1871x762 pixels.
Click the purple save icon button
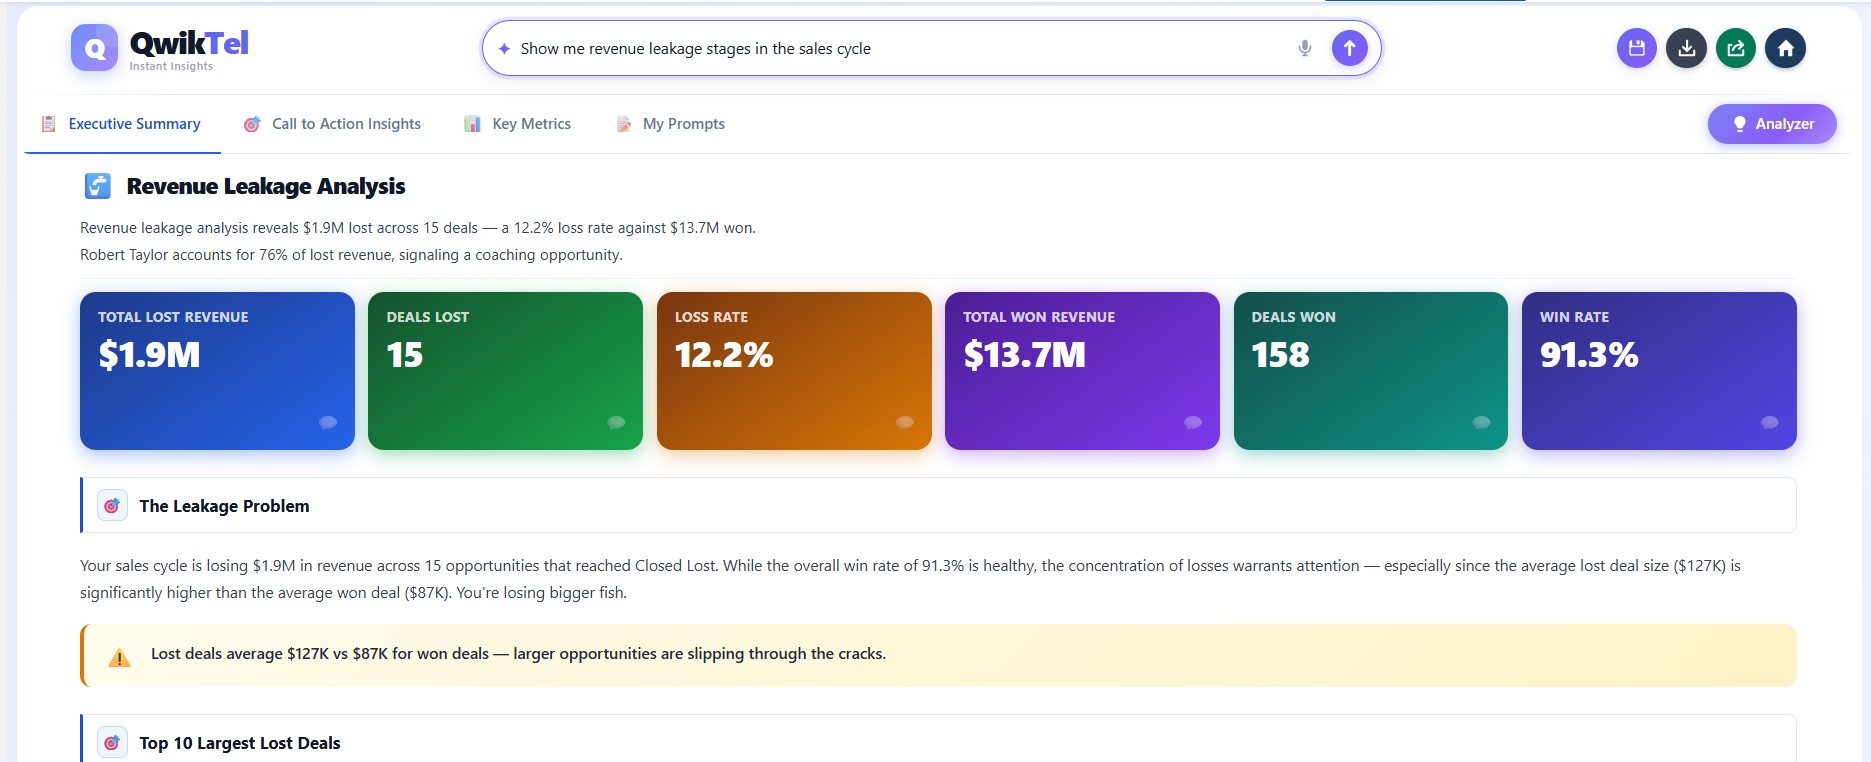[1636, 48]
